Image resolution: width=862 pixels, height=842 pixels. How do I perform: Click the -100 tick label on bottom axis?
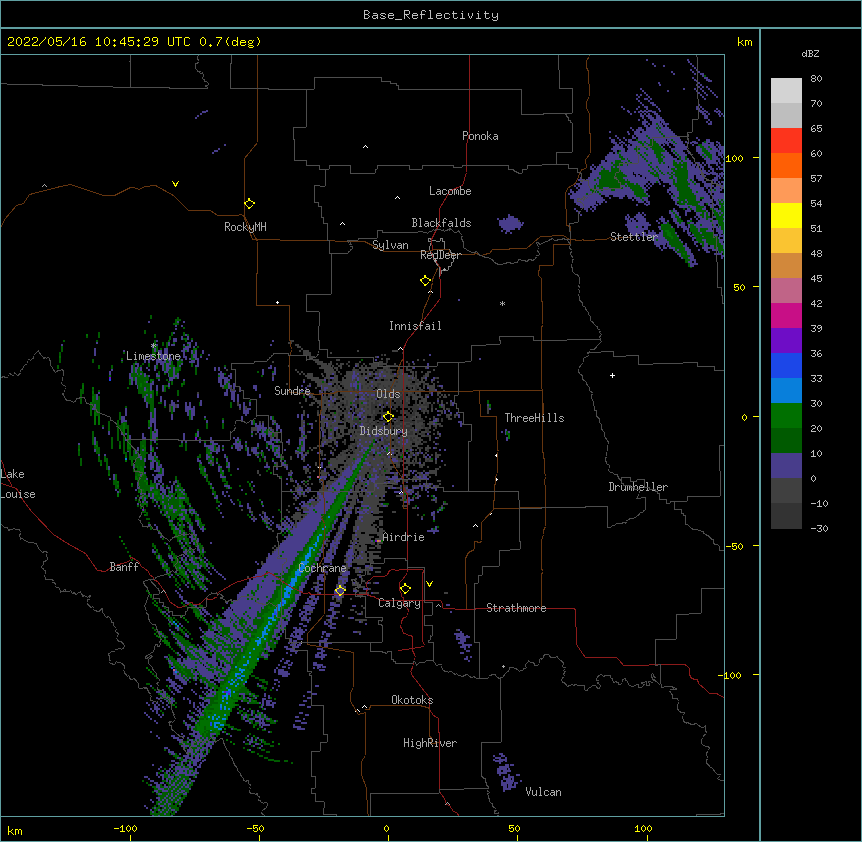(x=125, y=829)
